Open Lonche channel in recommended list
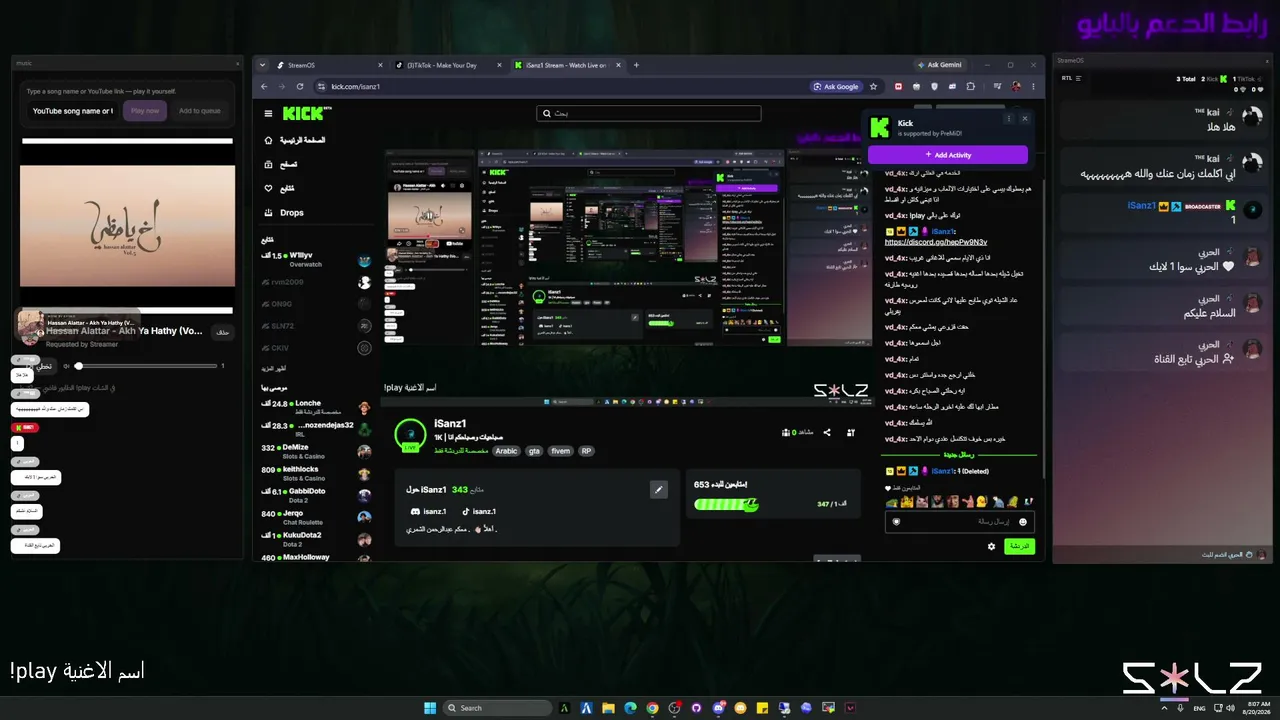This screenshot has height=720, width=1280. 316,407
